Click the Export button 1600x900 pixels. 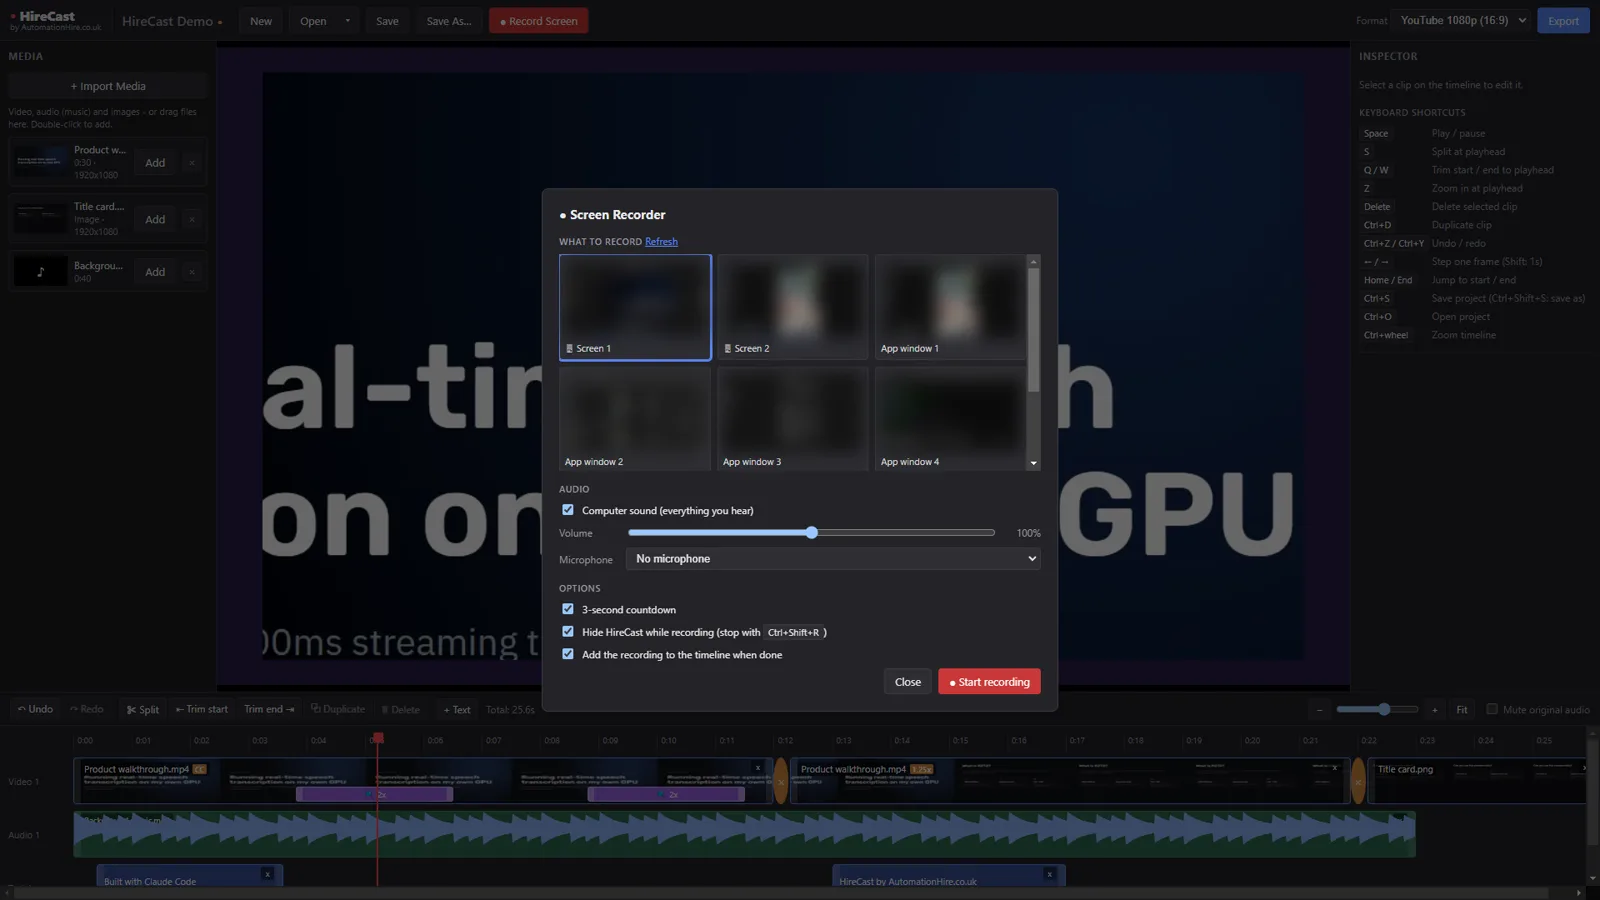click(x=1563, y=21)
